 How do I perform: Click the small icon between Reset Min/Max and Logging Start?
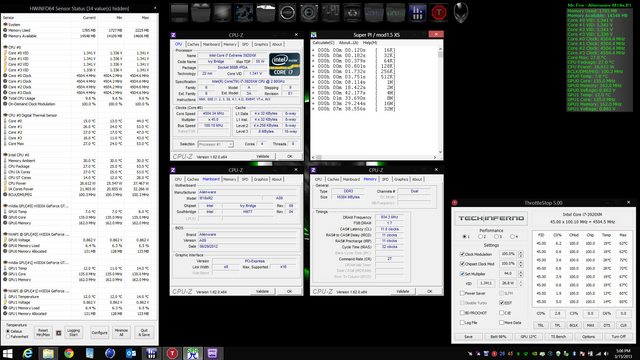click(58, 333)
